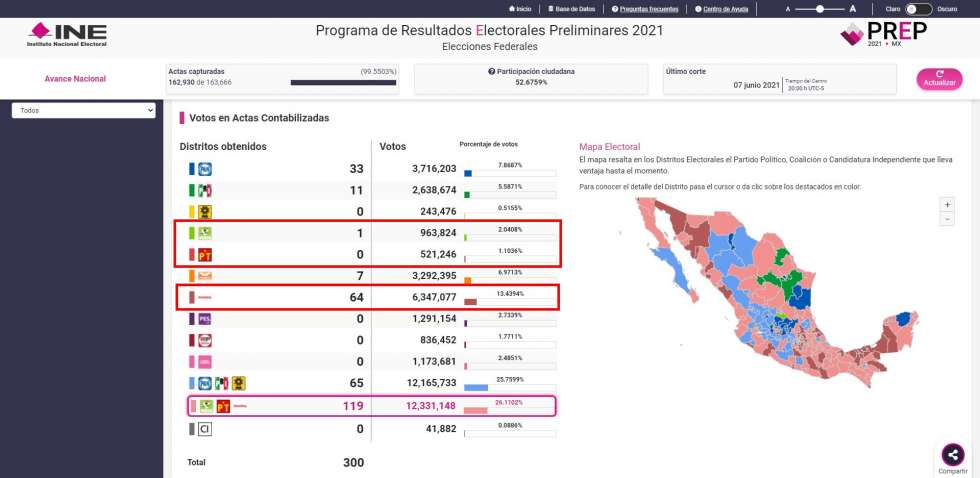Click the 13.4394% vote percentage bar
Image resolution: width=980 pixels, height=478 pixels.
point(509,302)
